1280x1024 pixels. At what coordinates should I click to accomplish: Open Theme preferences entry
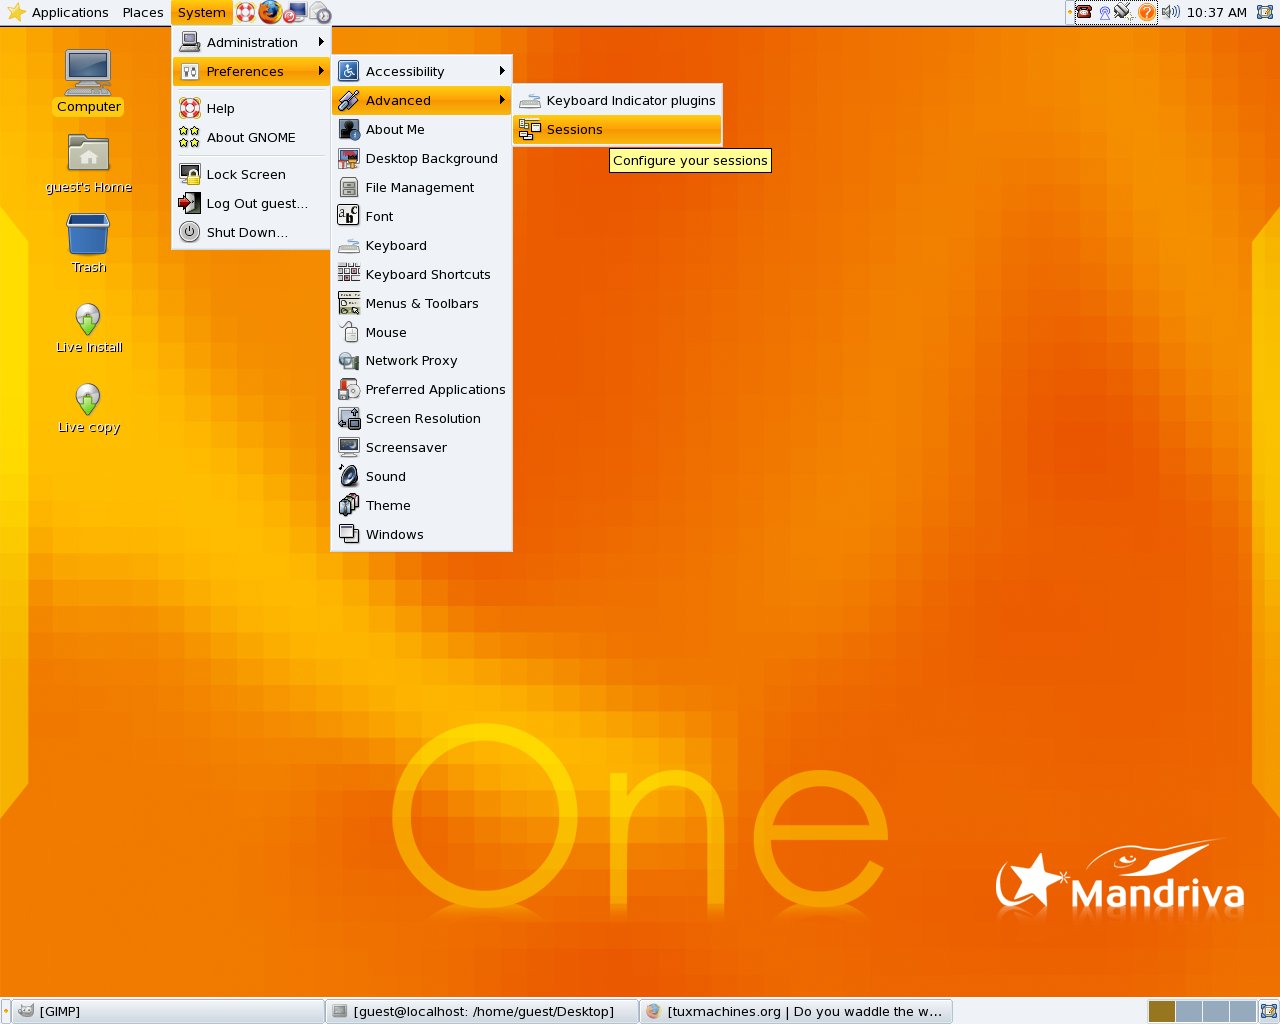point(422,506)
